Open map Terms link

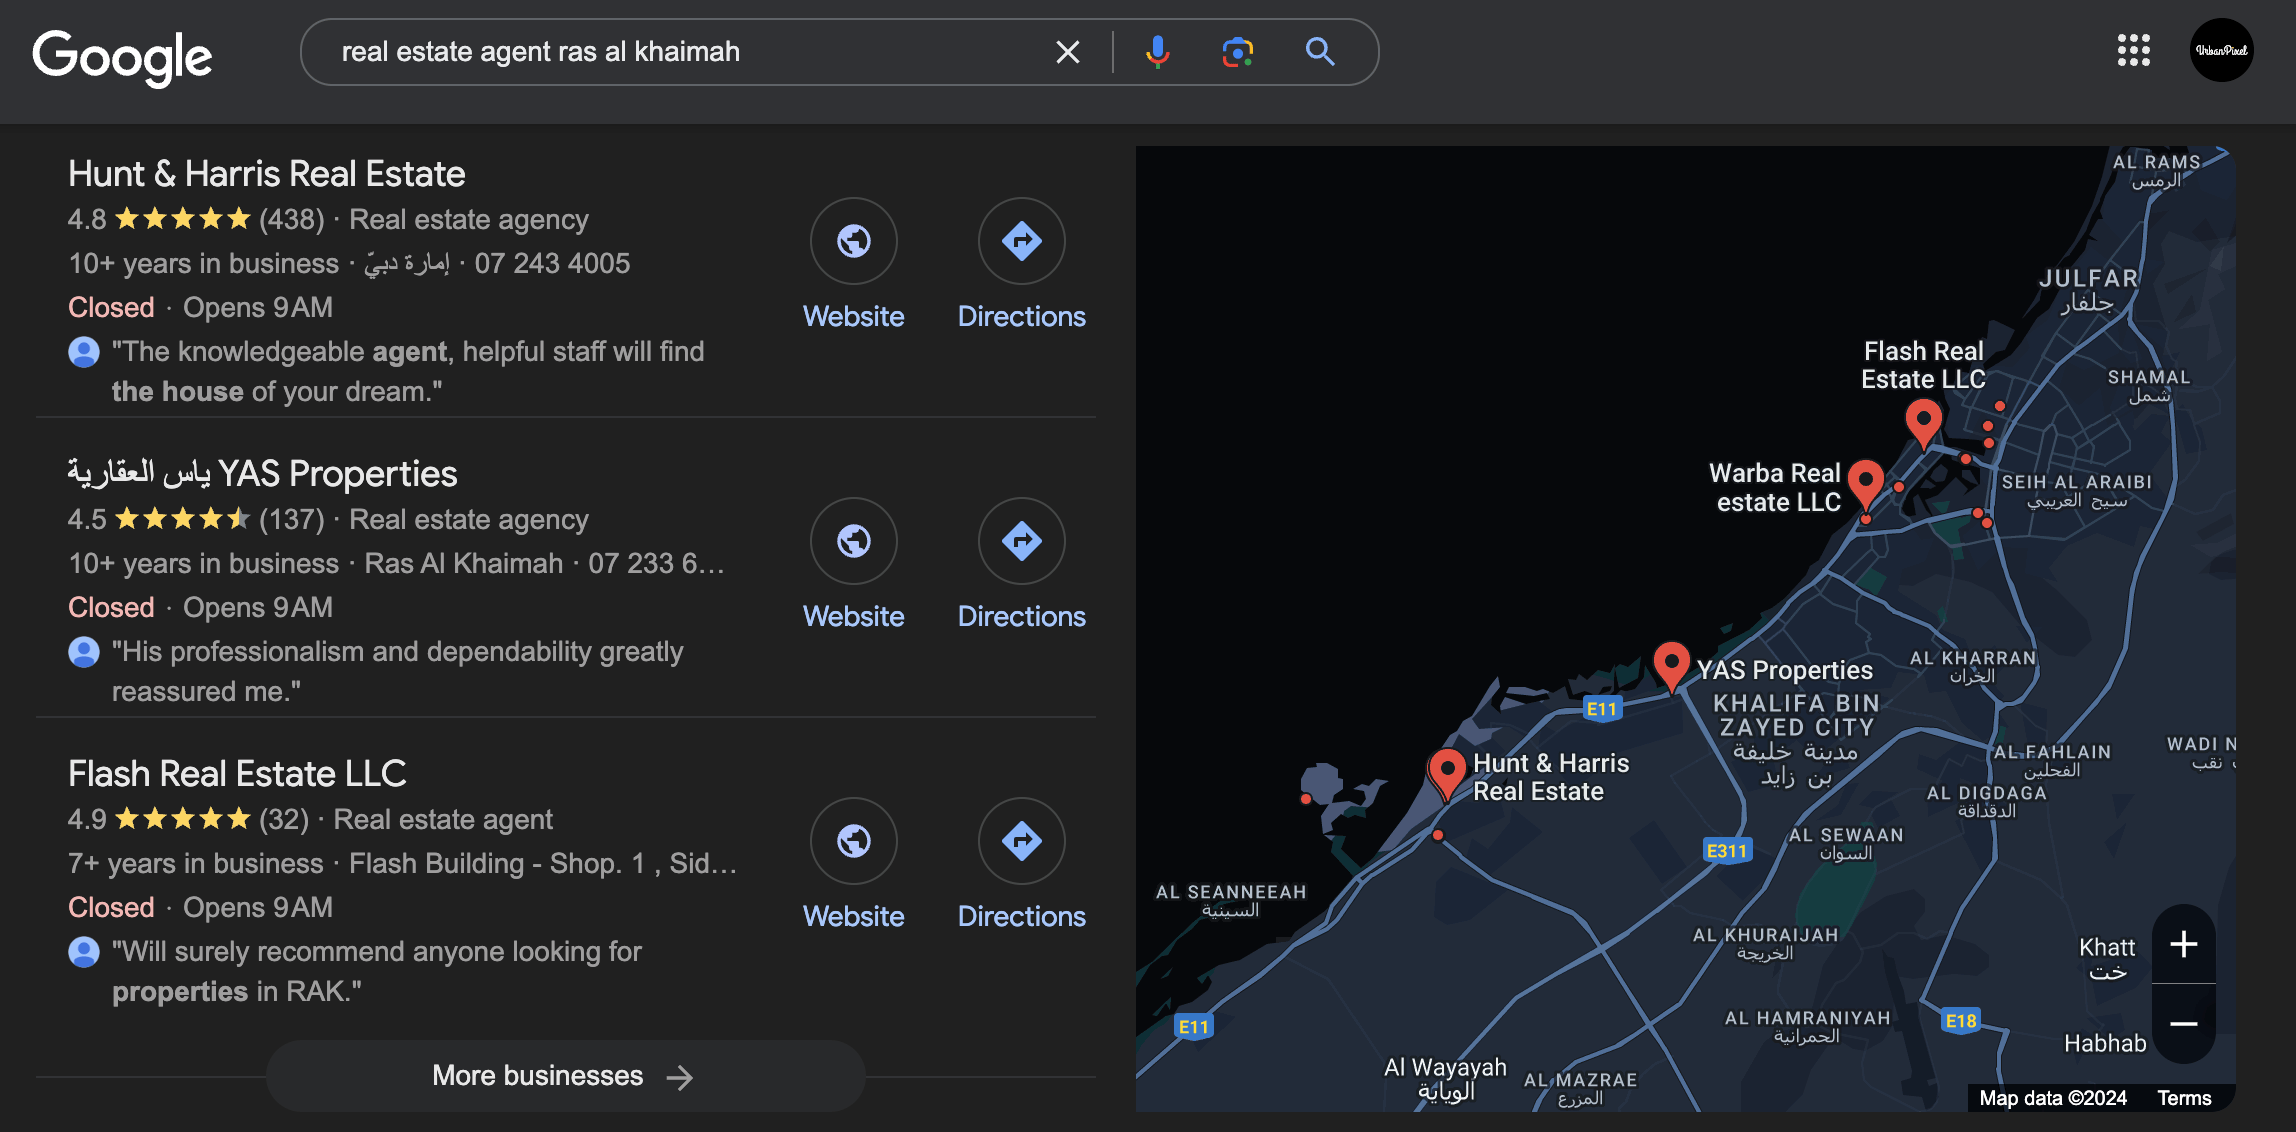pos(2184,1098)
